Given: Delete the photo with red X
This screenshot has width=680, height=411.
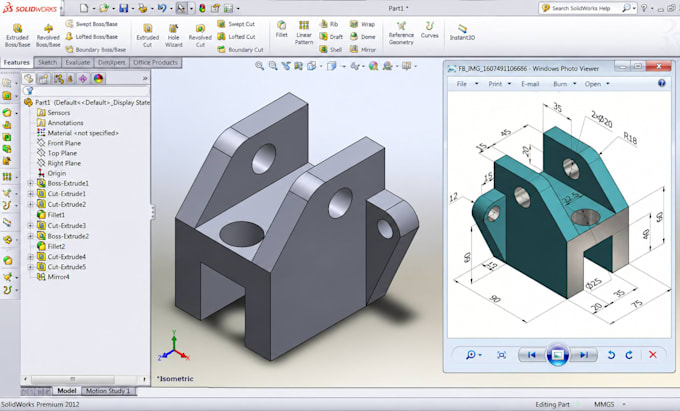Looking at the screenshot, I should coord(652,355).
